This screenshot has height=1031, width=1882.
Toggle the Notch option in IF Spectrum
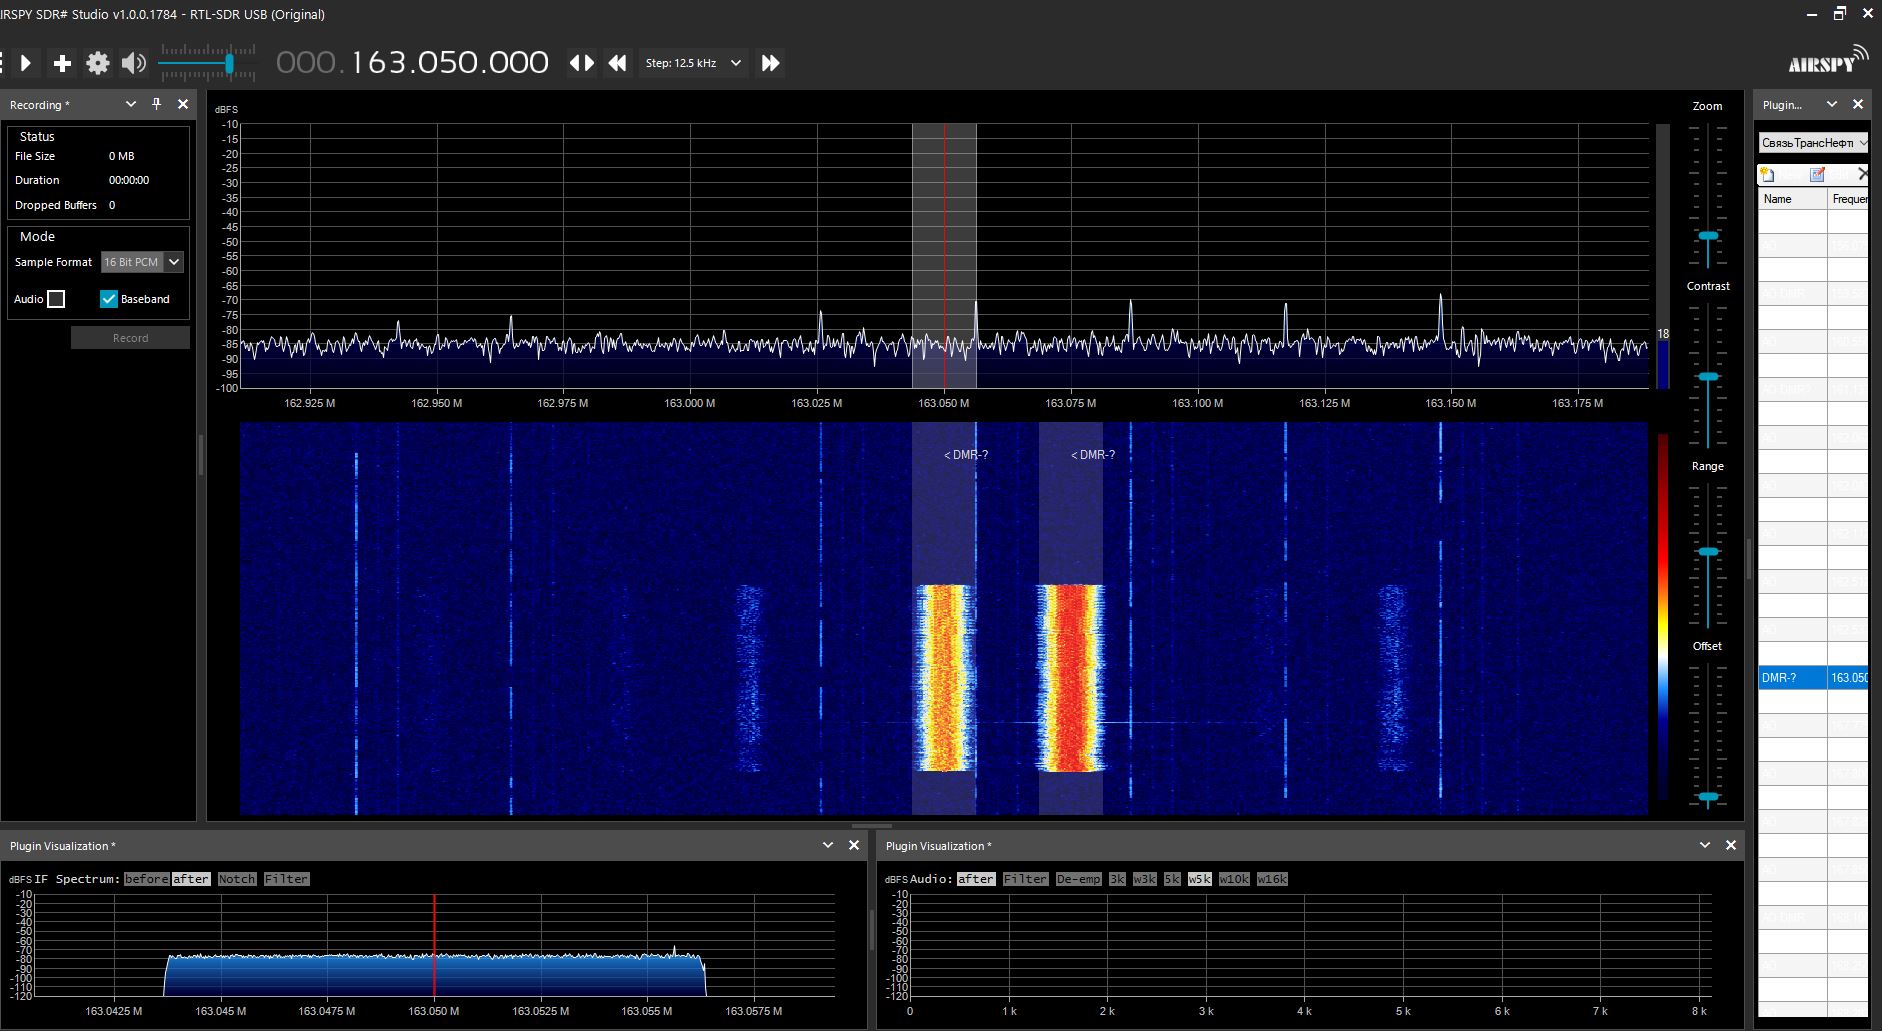point(237,879)
